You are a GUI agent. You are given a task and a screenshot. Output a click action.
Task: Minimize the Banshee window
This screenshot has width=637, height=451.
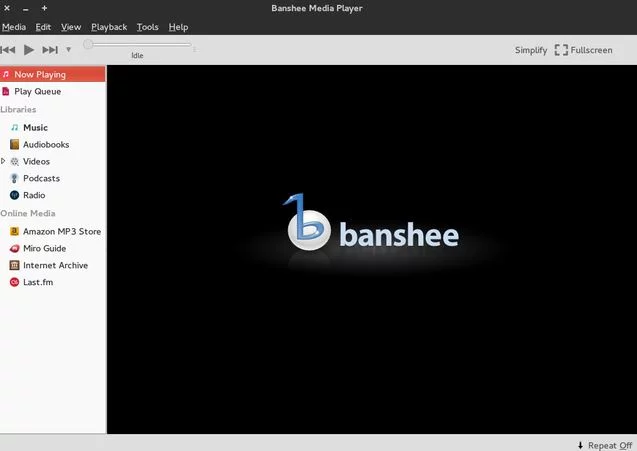pyautogui.click(x=26, y=9)
